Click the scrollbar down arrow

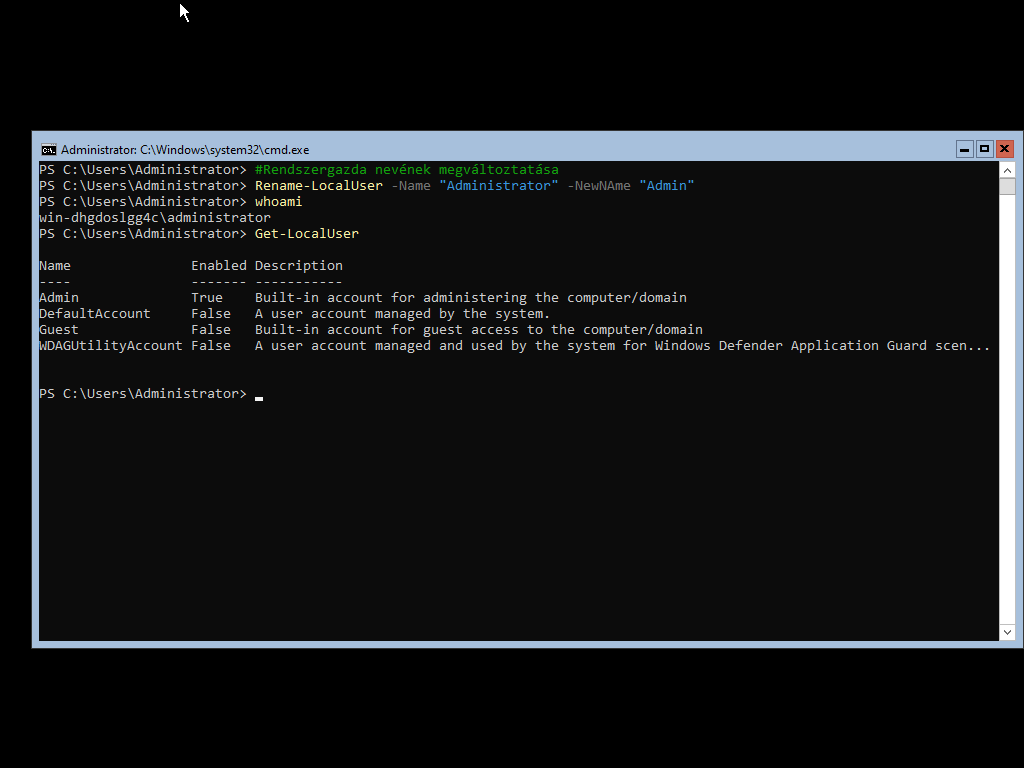(x=1007, y=632)
